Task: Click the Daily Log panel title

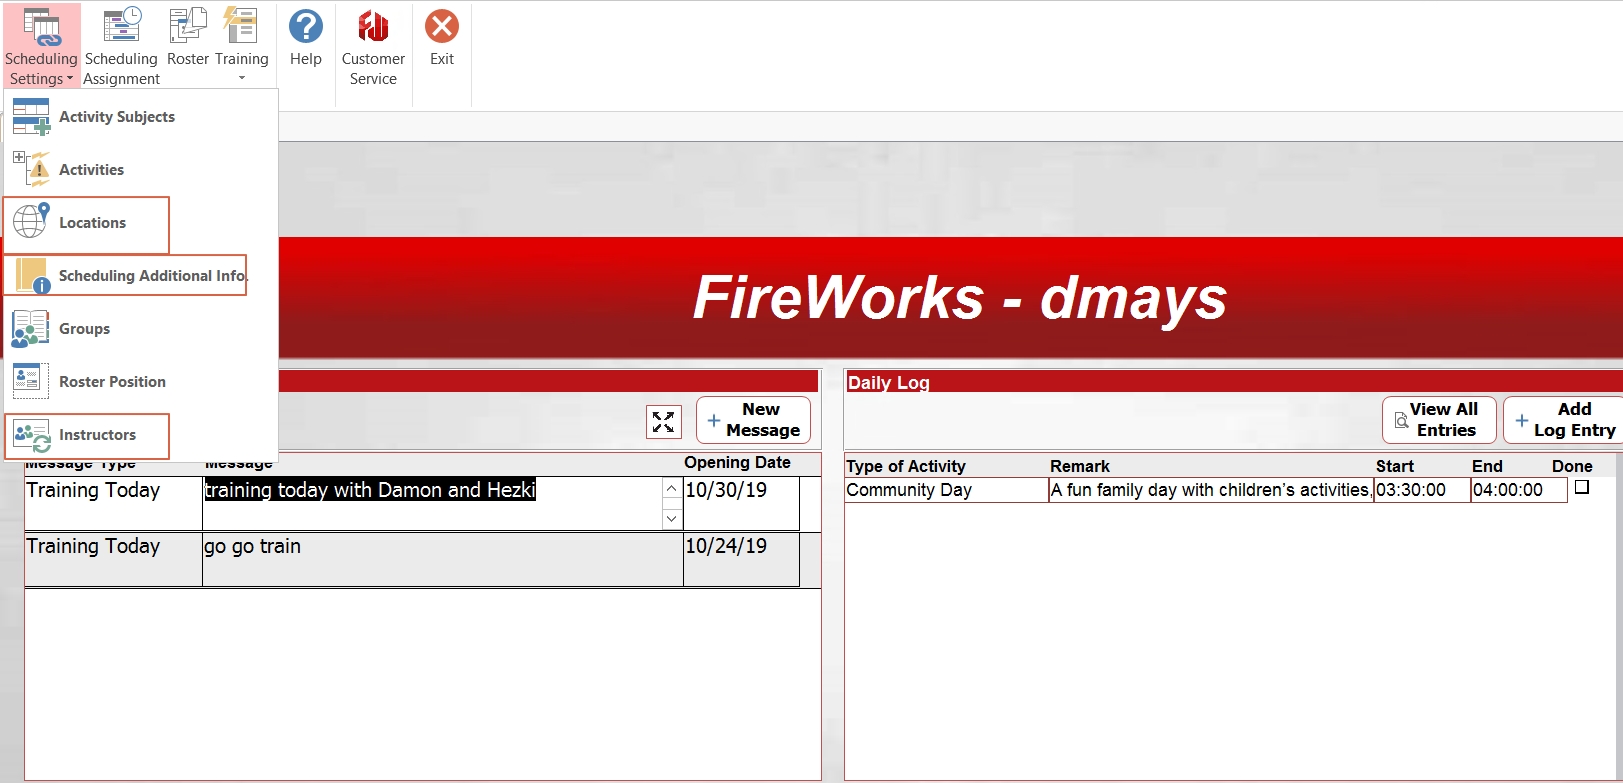Action: [889, 382]
